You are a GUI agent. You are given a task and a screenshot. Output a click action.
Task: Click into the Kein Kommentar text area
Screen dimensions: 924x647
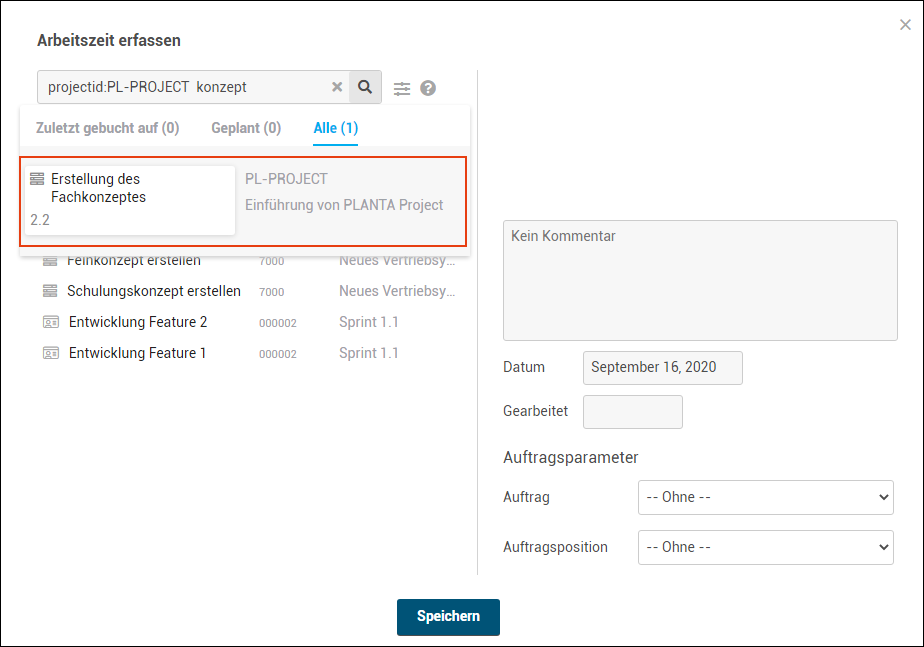pos(700,280)
